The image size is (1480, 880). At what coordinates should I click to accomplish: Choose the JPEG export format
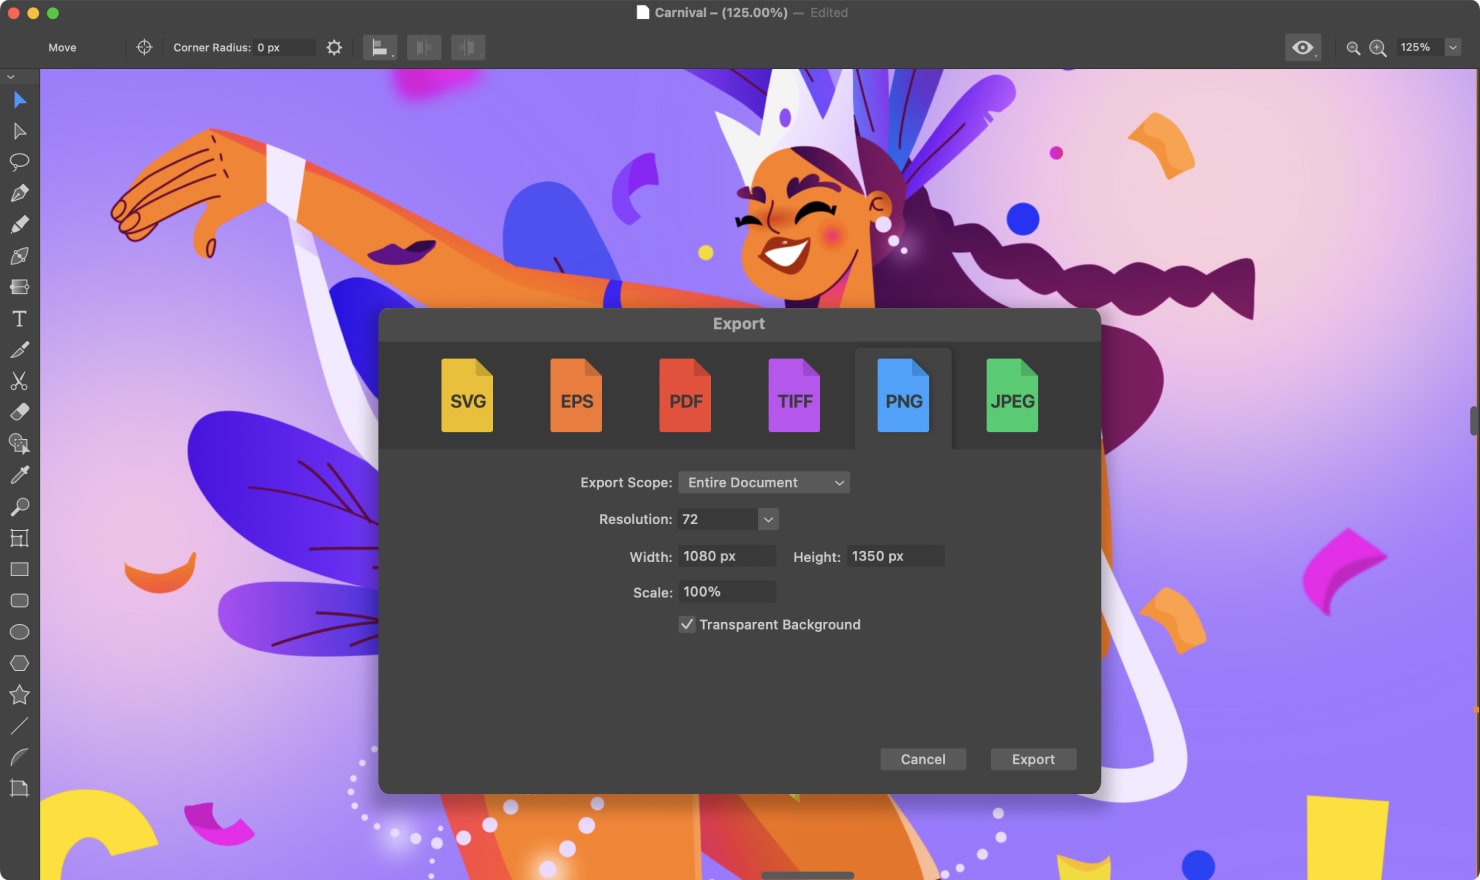tap(1012, 396)
